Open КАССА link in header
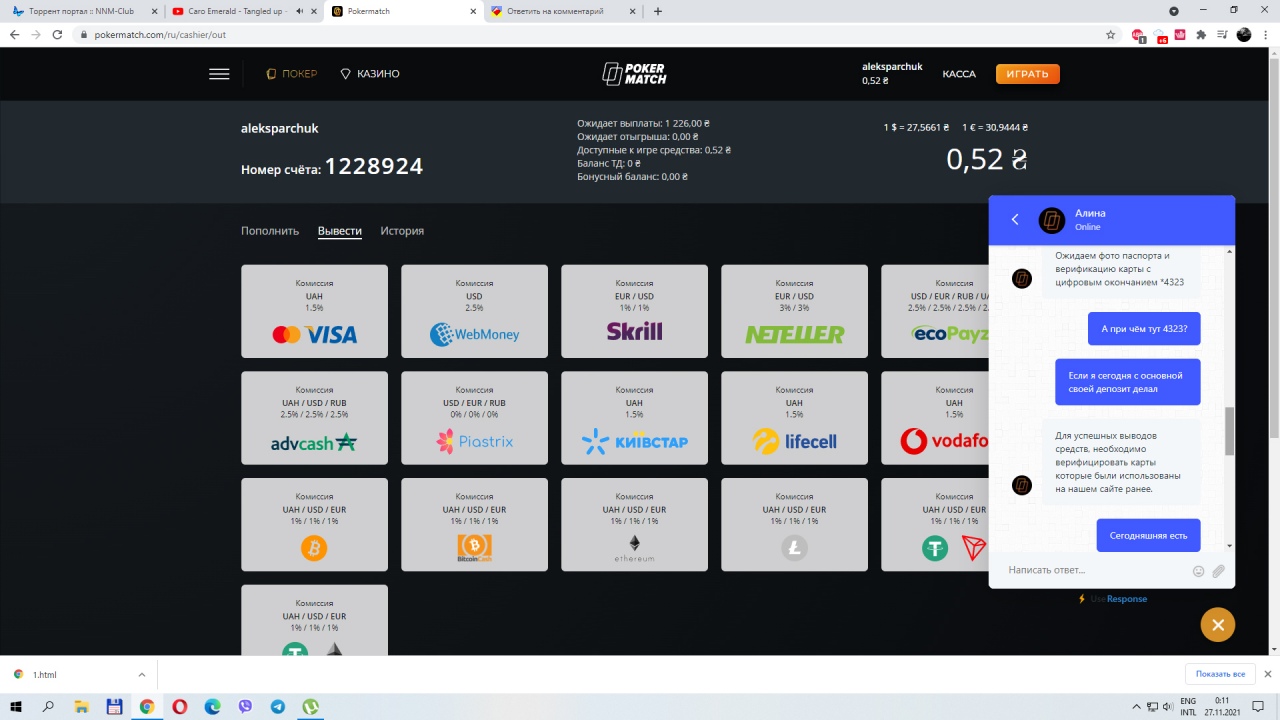The width and height of the screenshot is (1280, 720). coord(959,74)
